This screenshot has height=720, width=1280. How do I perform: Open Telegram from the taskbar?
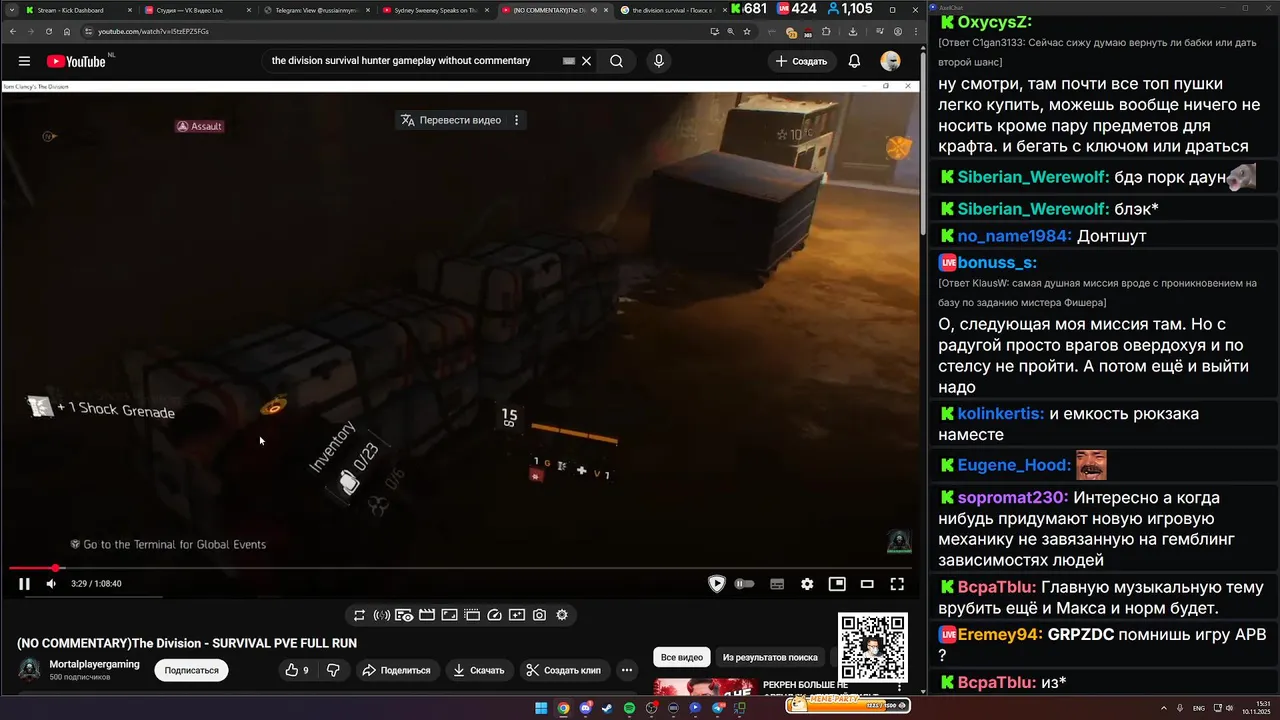(718, 708)
